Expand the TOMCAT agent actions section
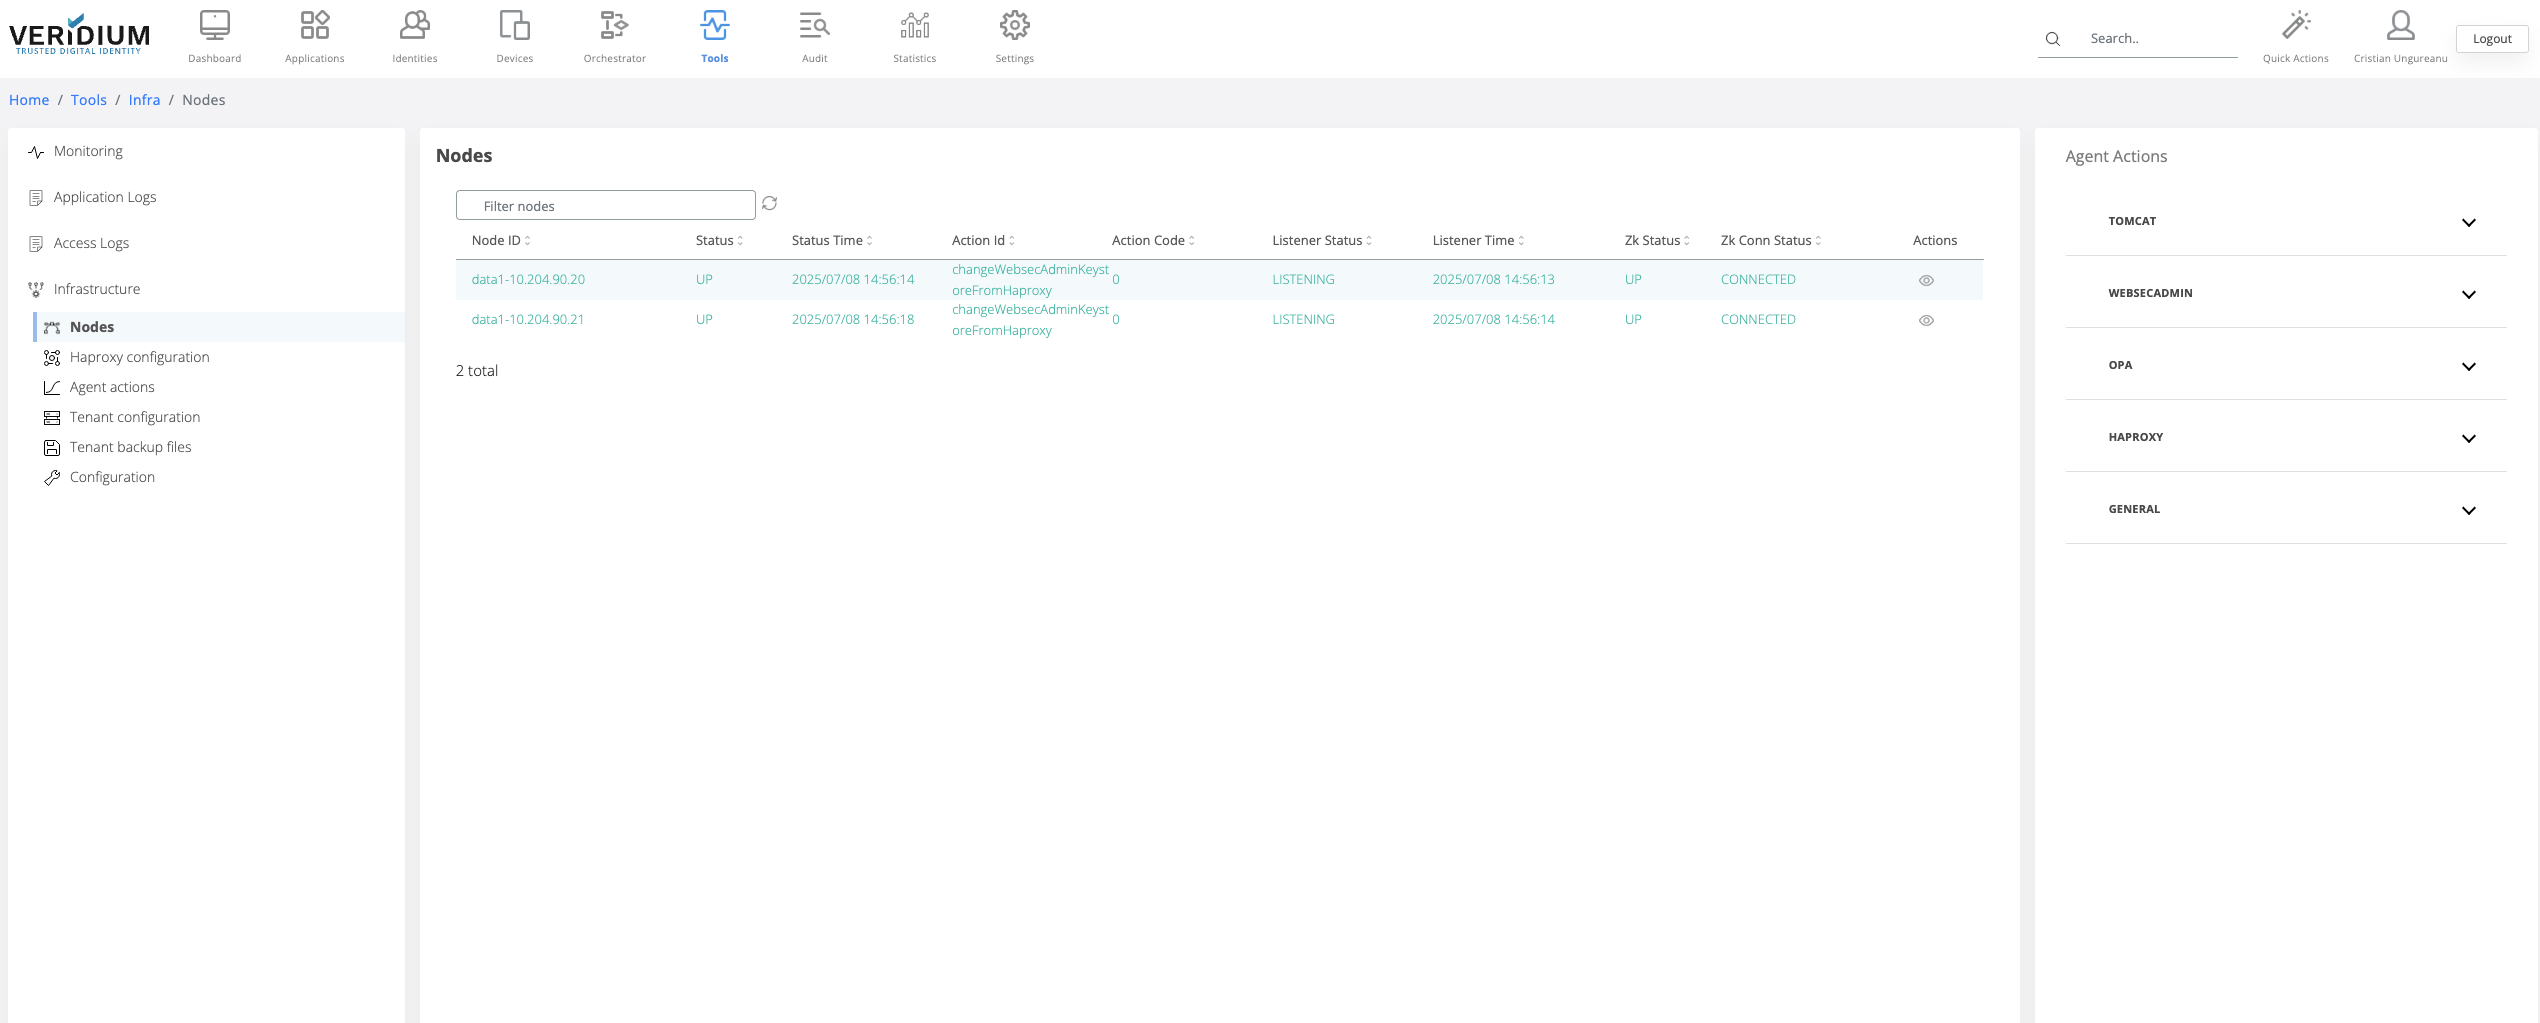Screen dimensions: 2540x1023 point(2468,222)
